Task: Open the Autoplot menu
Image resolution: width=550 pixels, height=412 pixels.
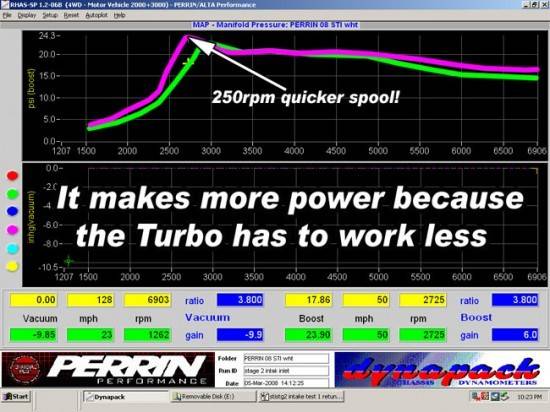Action: (96, 15)
